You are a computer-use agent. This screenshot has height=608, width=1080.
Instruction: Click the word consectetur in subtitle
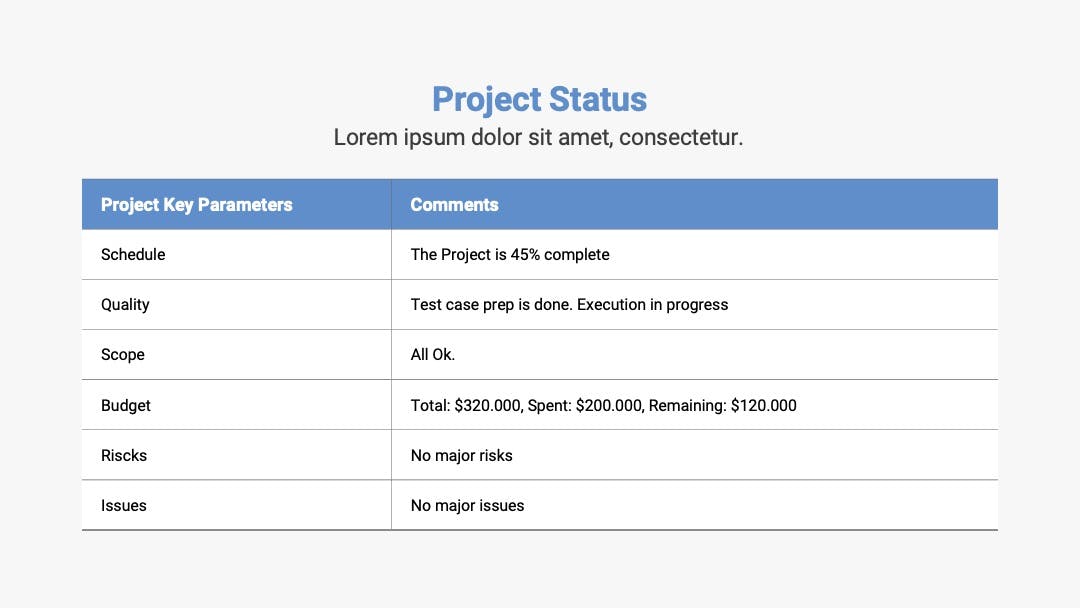[681, 137]
